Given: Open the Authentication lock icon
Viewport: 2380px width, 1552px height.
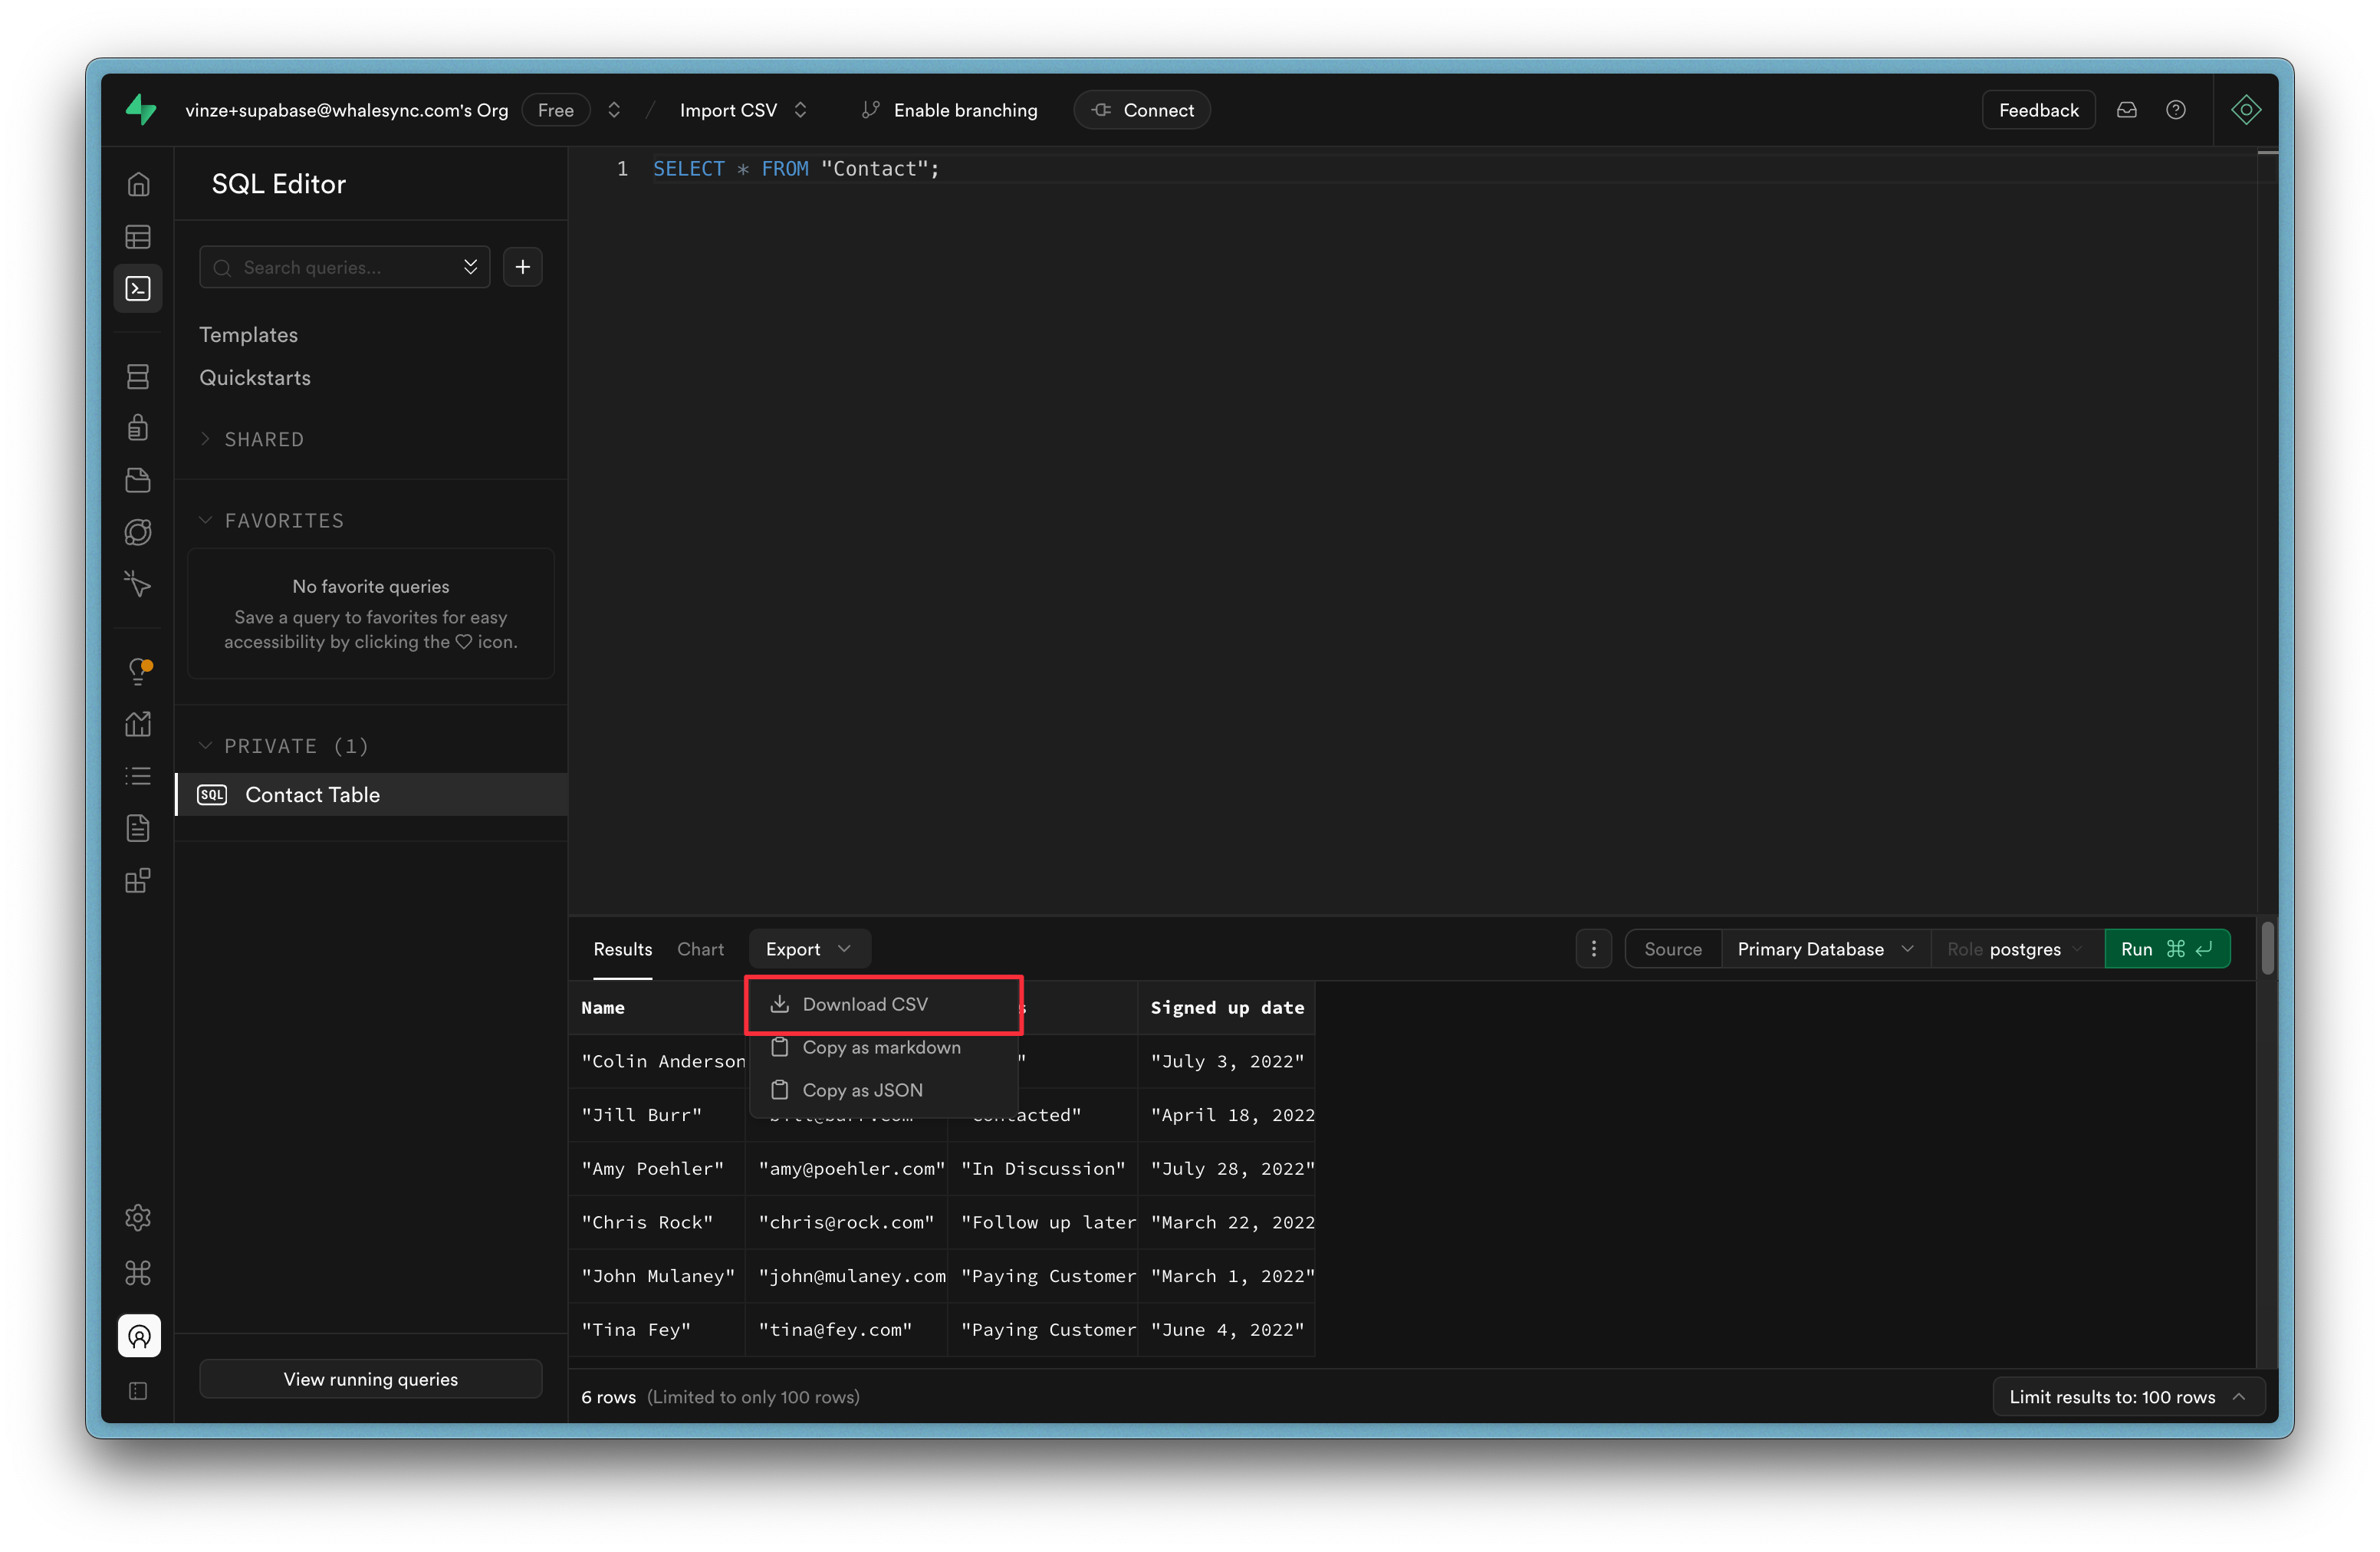Looking at the screenshot, I should click(x=138, y=428).
